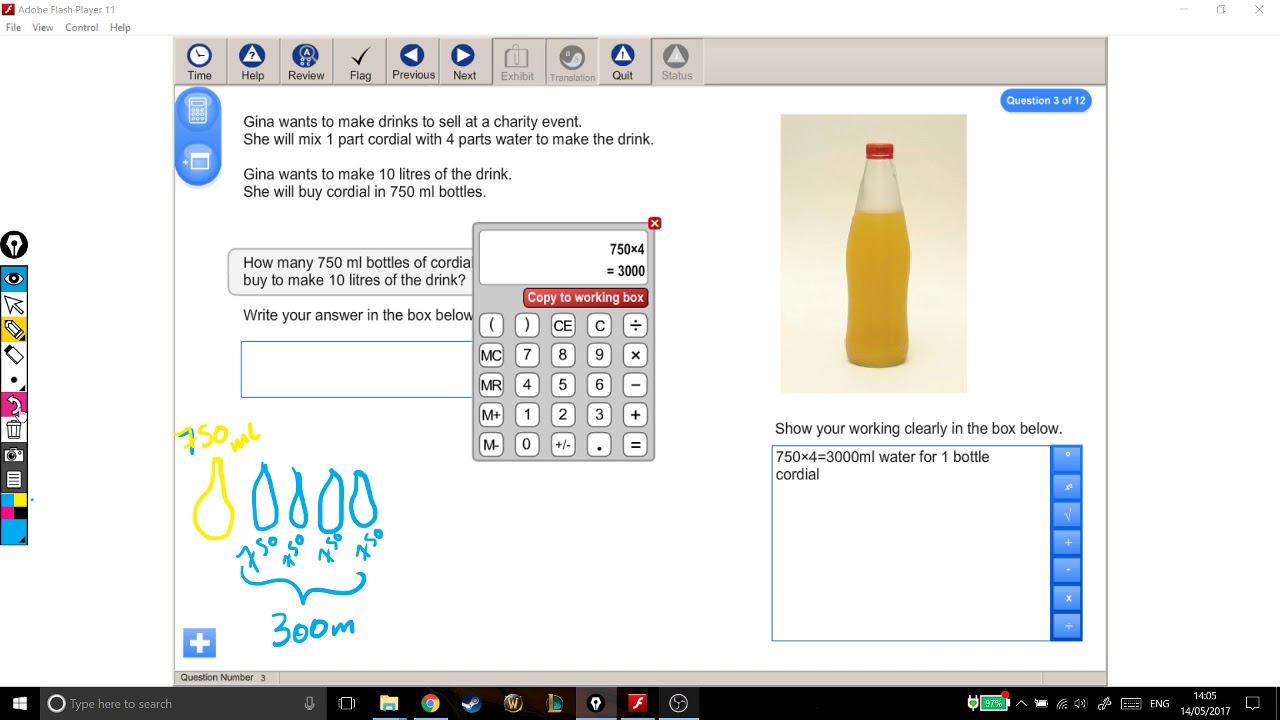The image size is (1280, 720).
Task: Click the blue plus button at bottom left
Action: [x=200, y=643]
